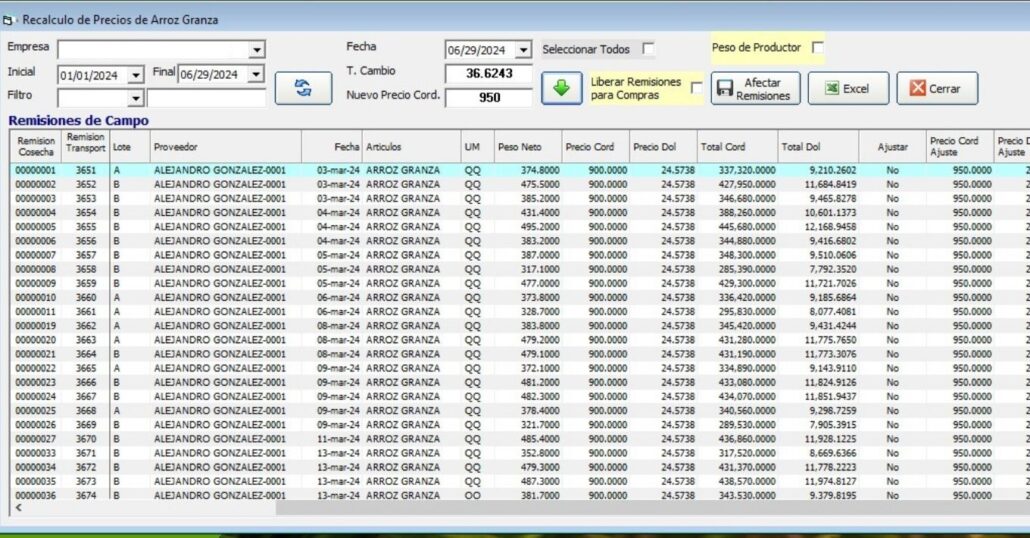Check Liberar Remisiones para Compras
The height and width of the screenshot is (538, 1030).
pos(696,88)
